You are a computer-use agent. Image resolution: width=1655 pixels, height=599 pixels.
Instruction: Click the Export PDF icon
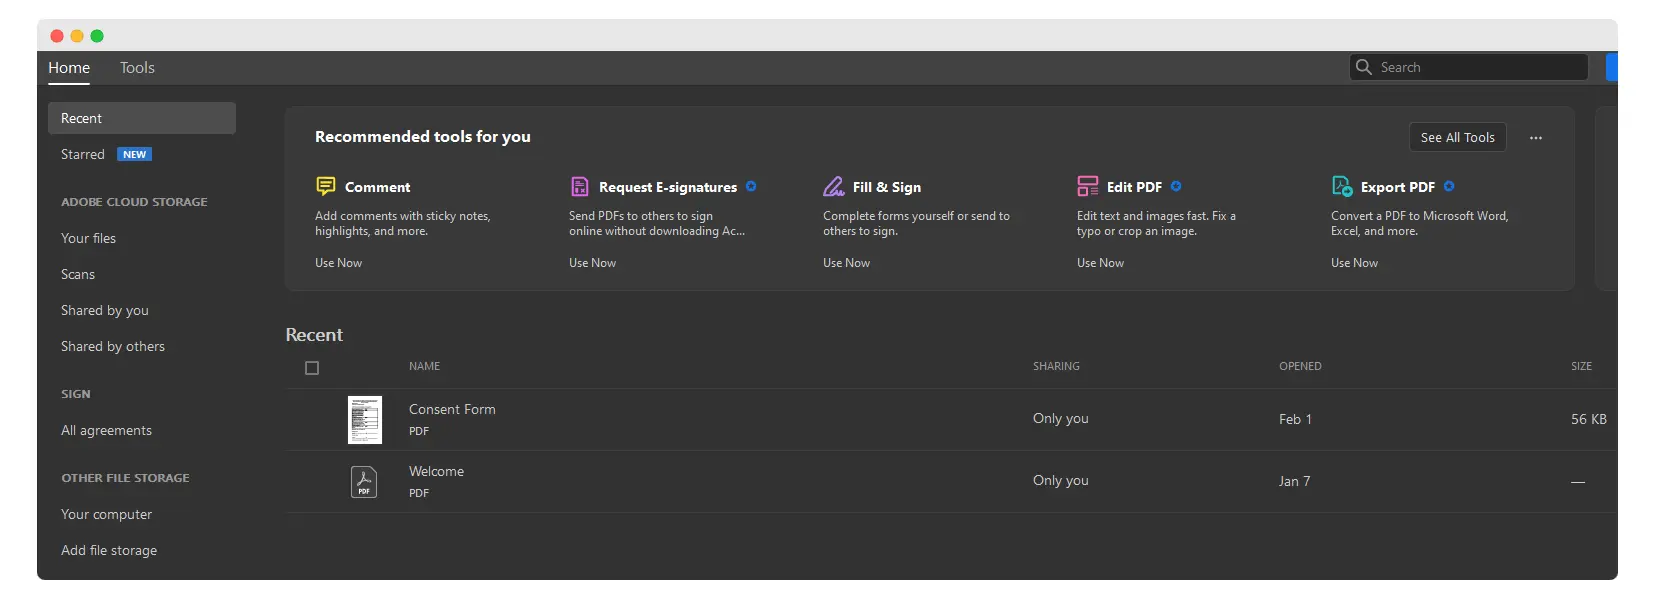tap(1342, 186)
